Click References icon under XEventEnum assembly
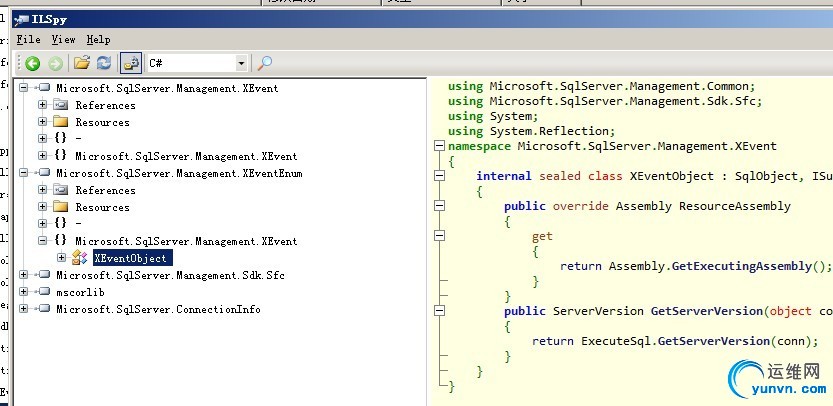833x406 pixels. 61,190
